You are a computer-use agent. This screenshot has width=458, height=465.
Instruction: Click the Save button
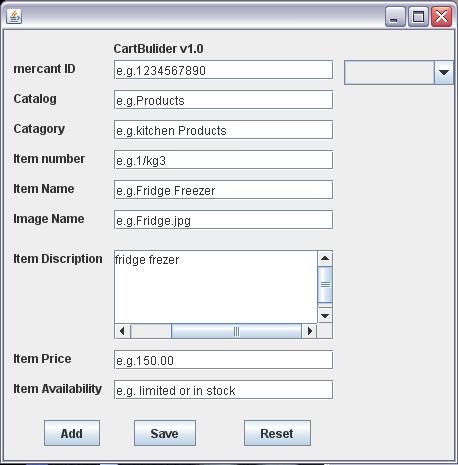165,433
